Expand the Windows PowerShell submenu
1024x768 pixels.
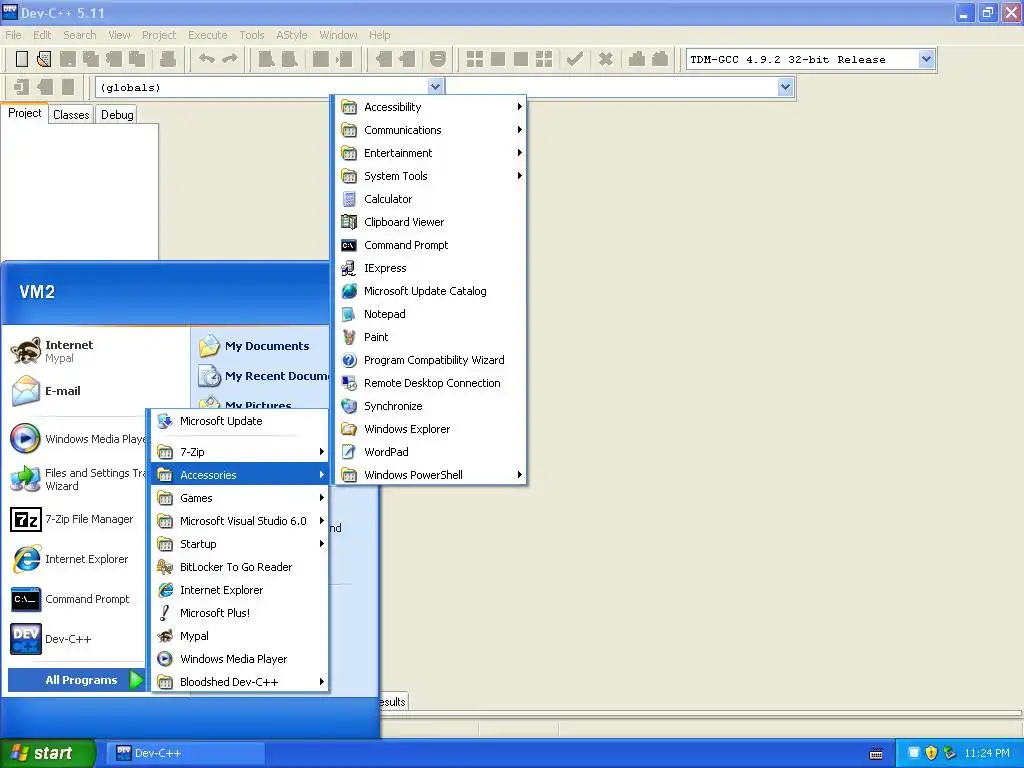pos(430,475)
